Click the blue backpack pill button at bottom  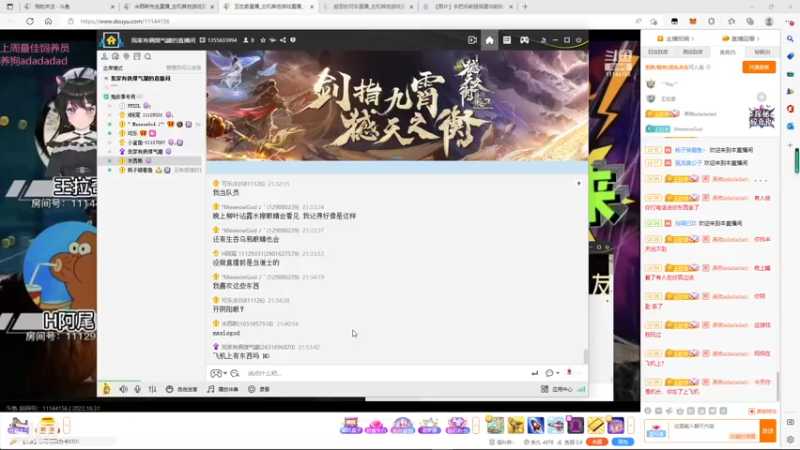[622, 442]
